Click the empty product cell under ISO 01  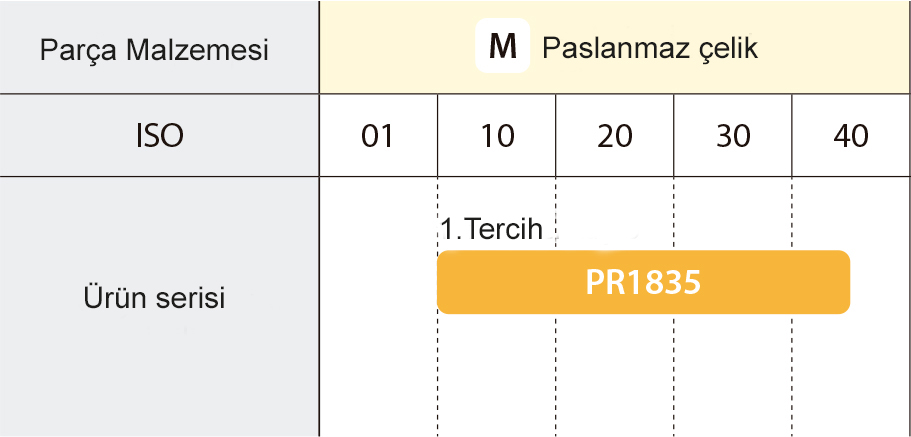click(378, 300)
